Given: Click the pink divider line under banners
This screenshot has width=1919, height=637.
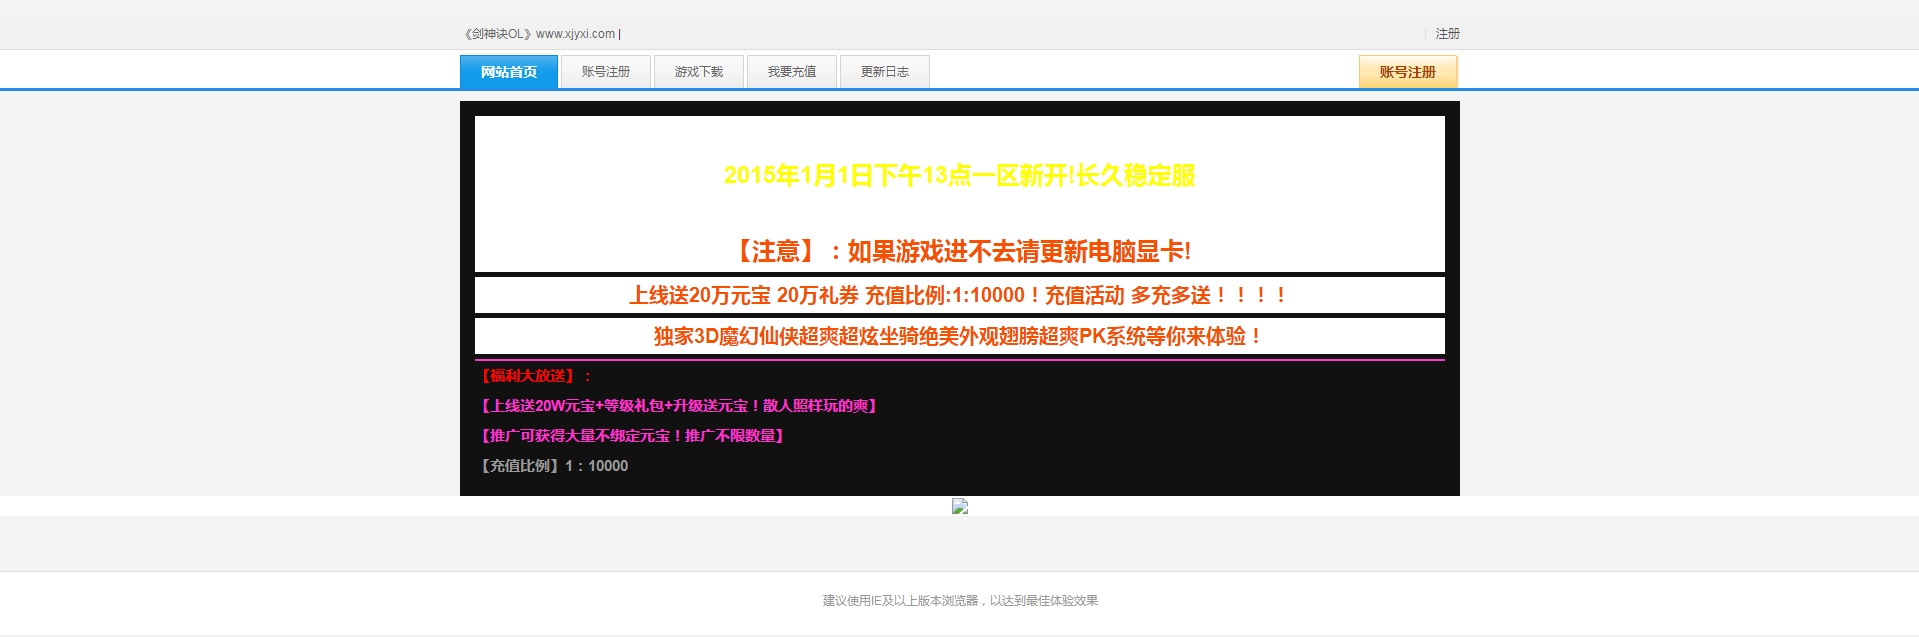Looking at the screenshot, I should point(959,359).
